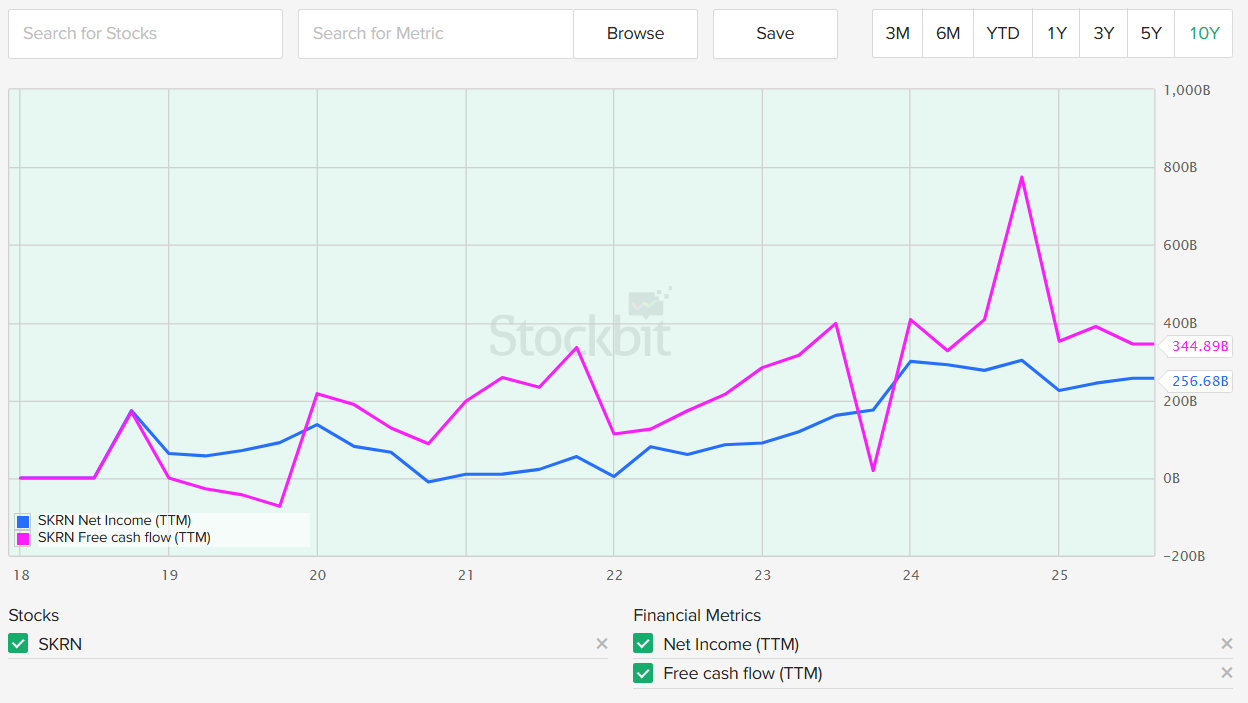This screenshot has height=703, width=1248.
Task: Remove the Free cash flow (TTM) metric
Action: [1227, 673]
